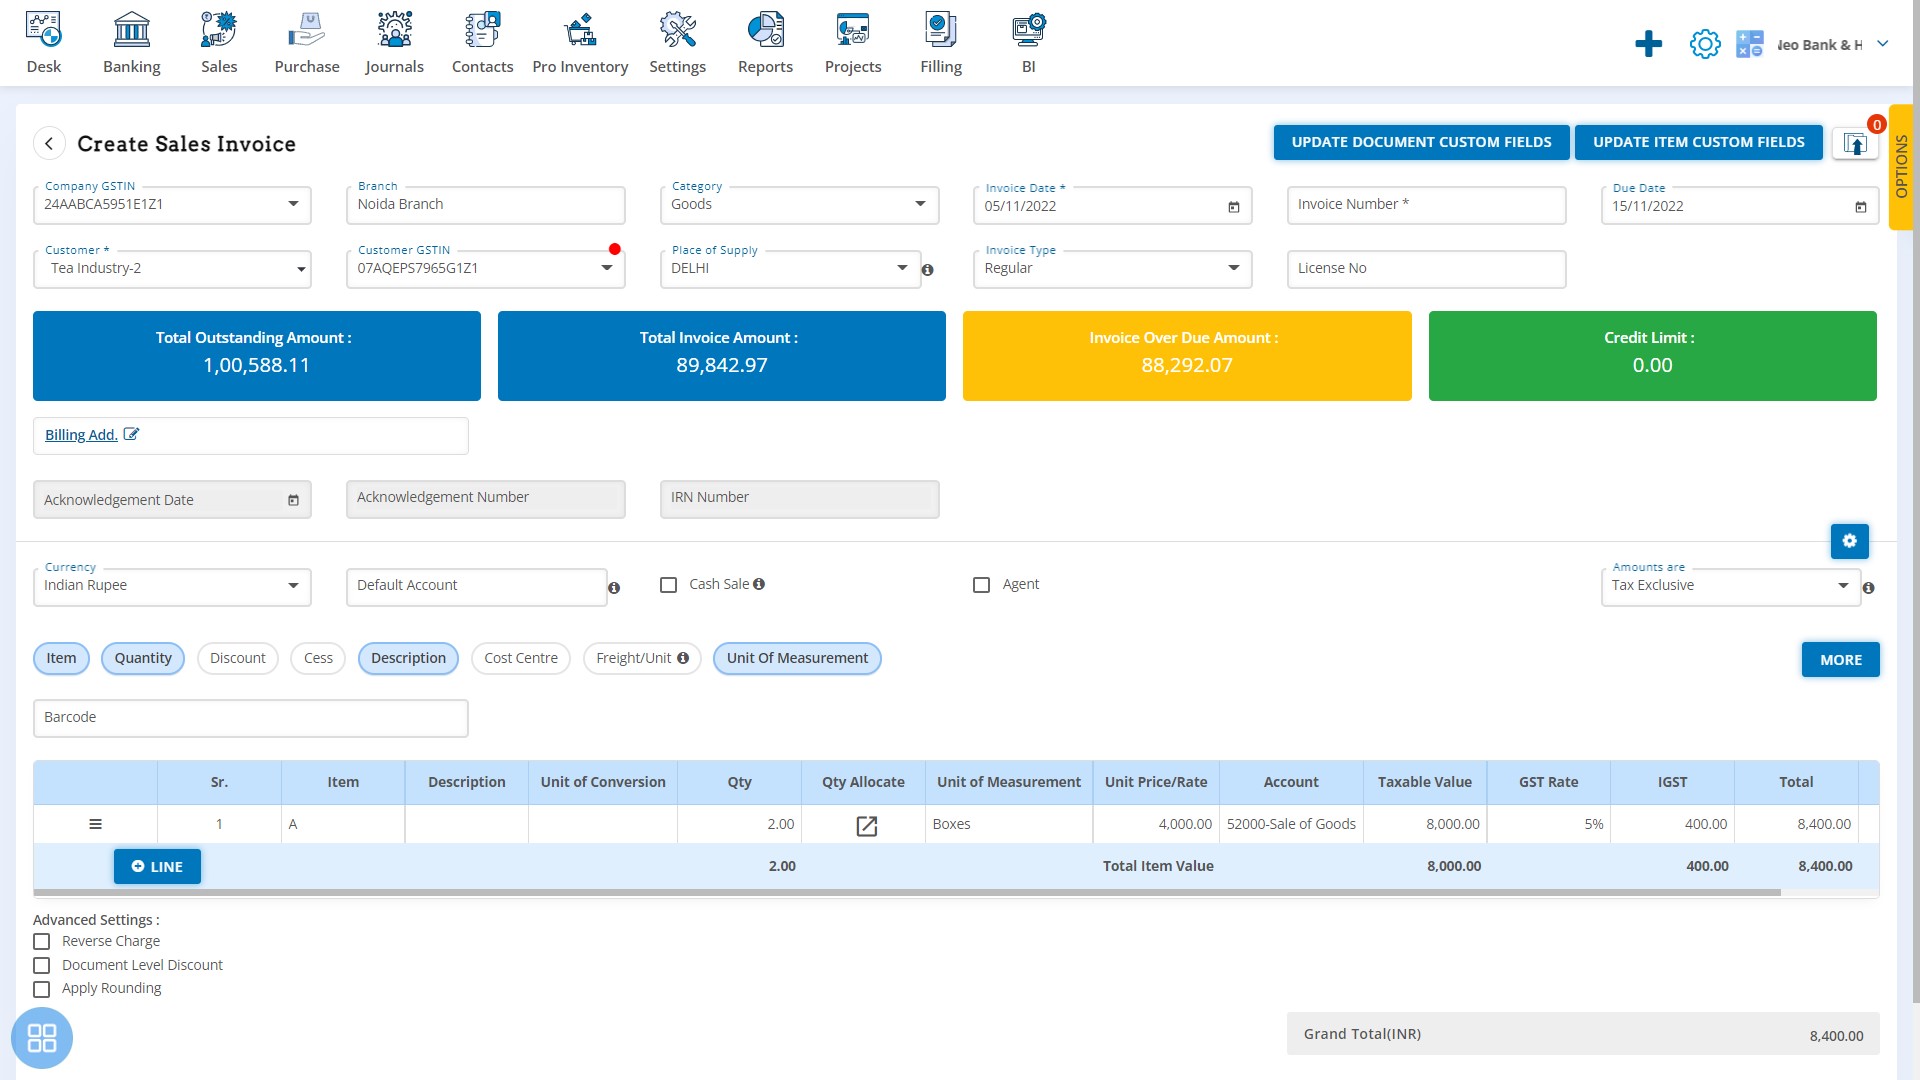
Task: Enable the Reverse Charge checkbox
Action: pyautogui.click(x=42, y=942)
